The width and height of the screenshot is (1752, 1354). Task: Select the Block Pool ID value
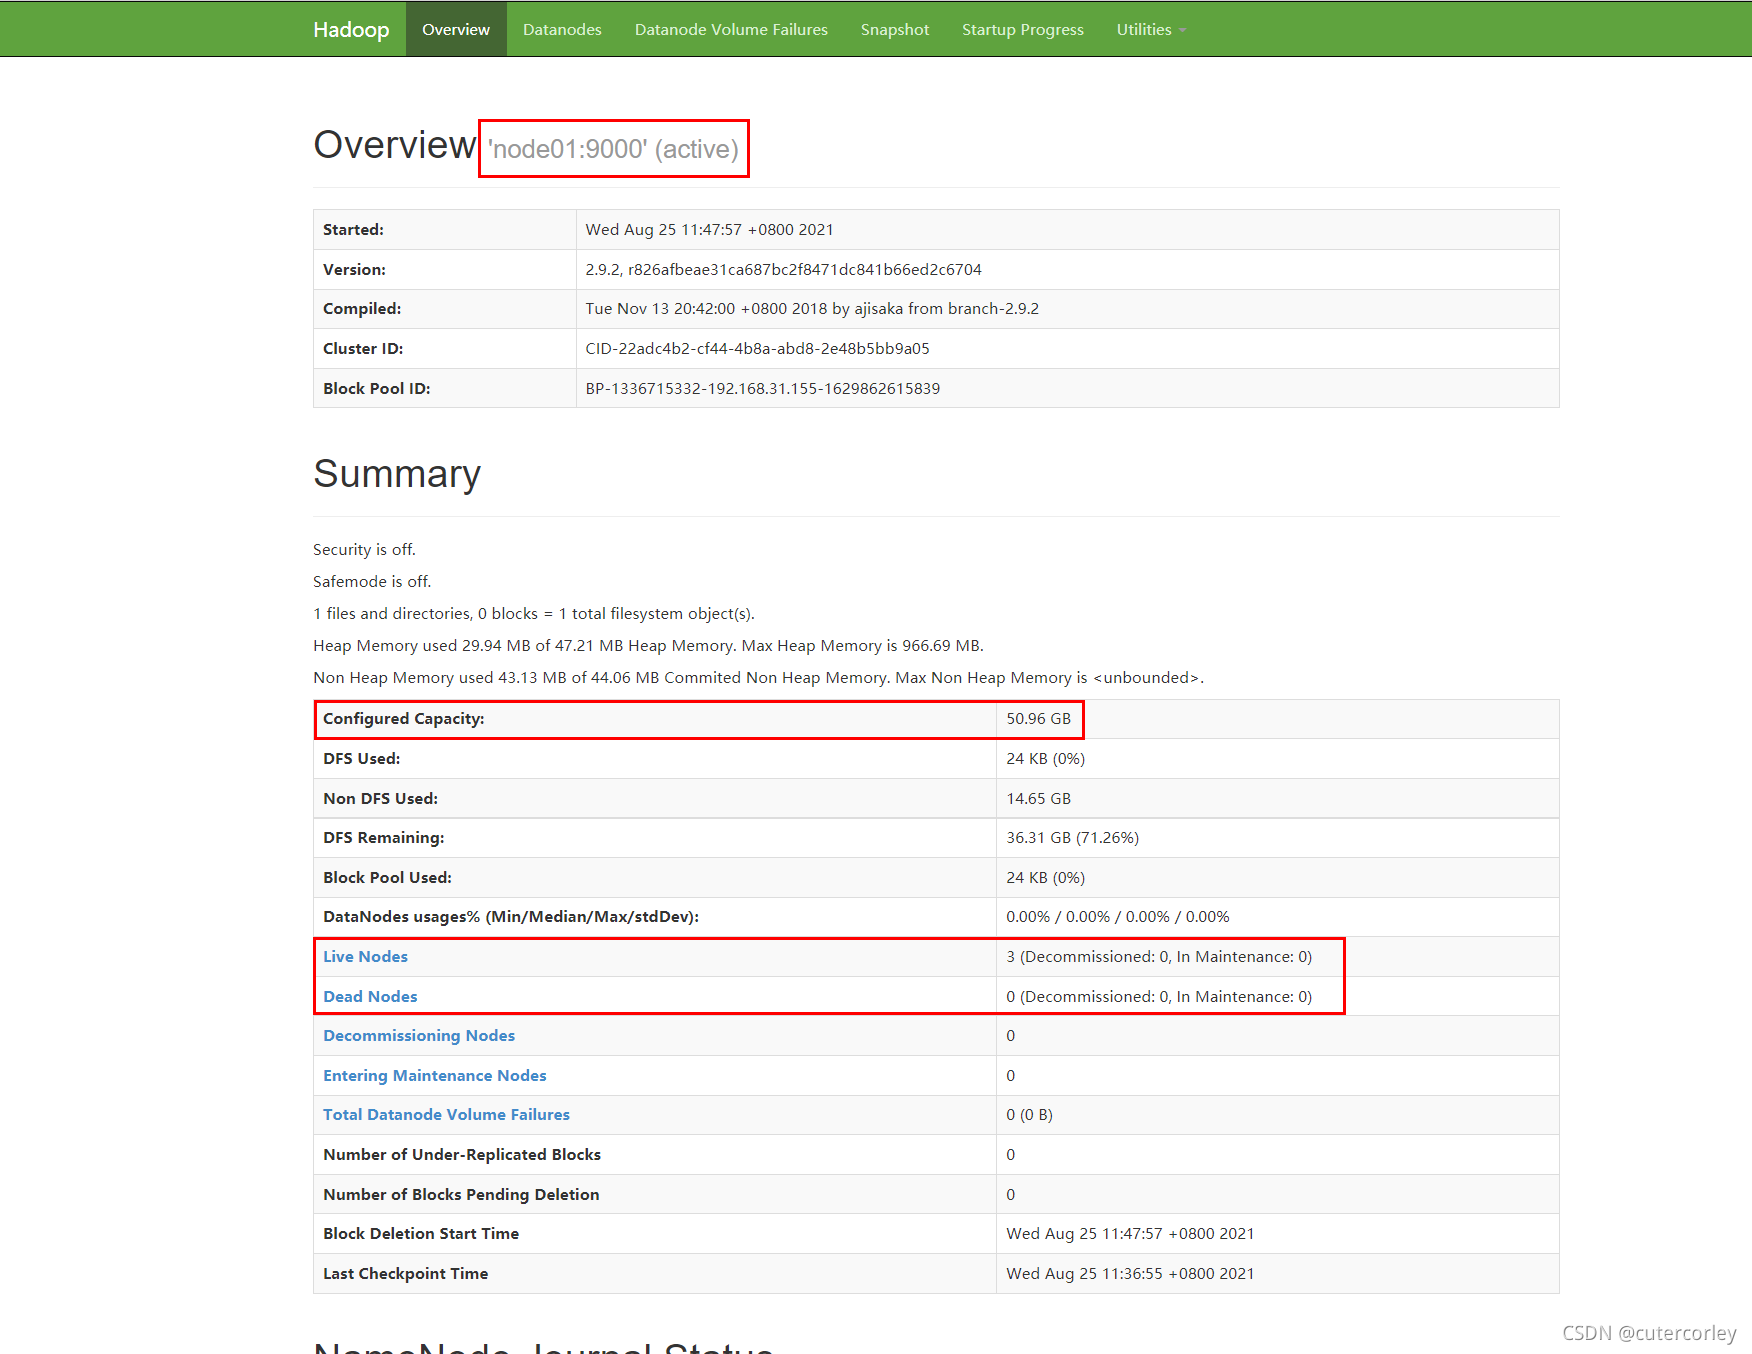pyautogui.click(x=763, y=389)
